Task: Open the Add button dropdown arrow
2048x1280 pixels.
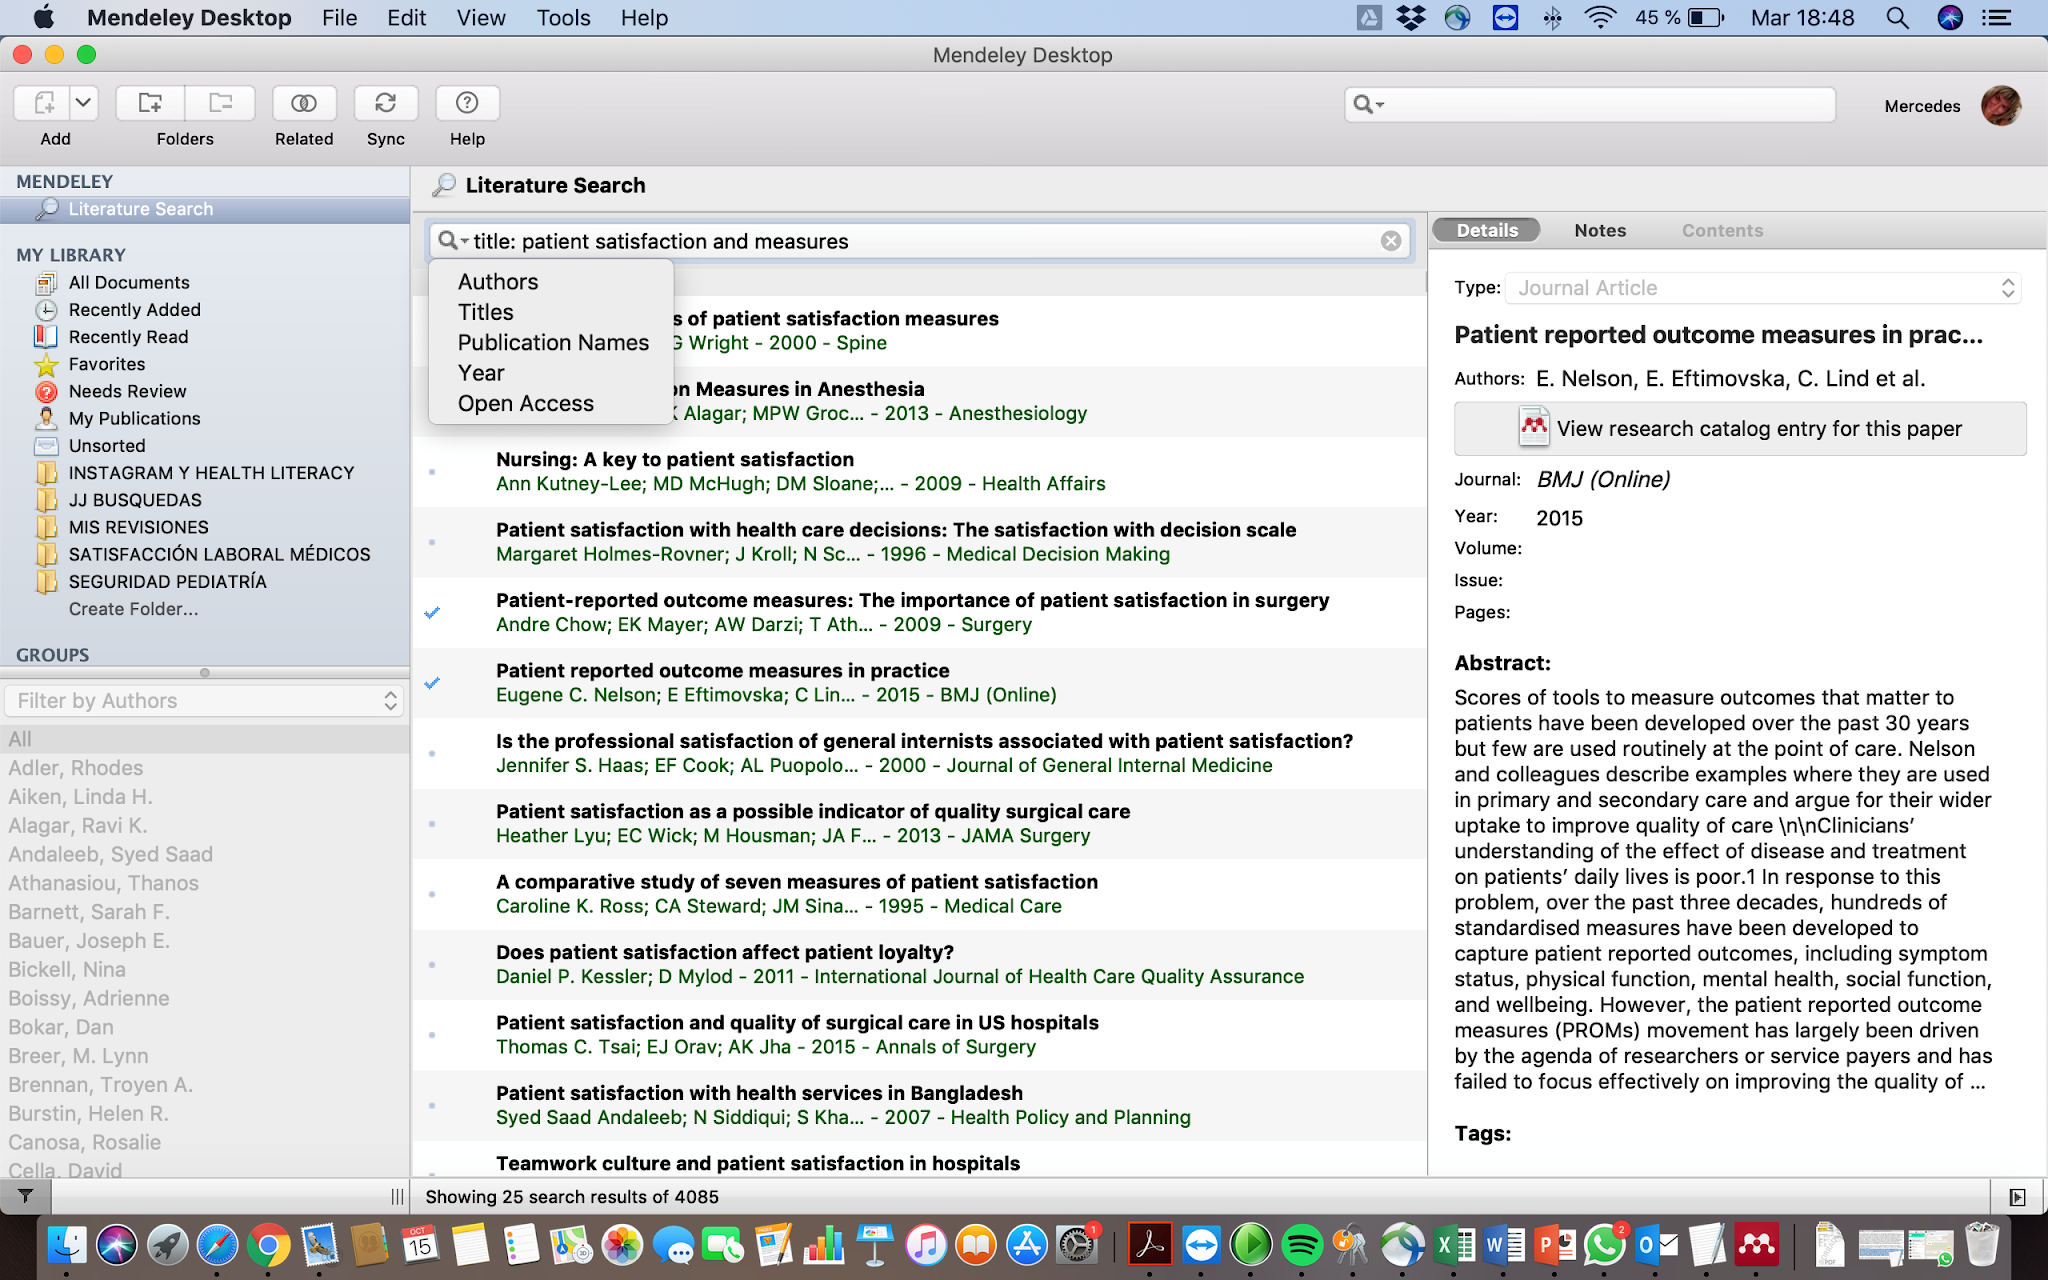Action: pos(84,103)
